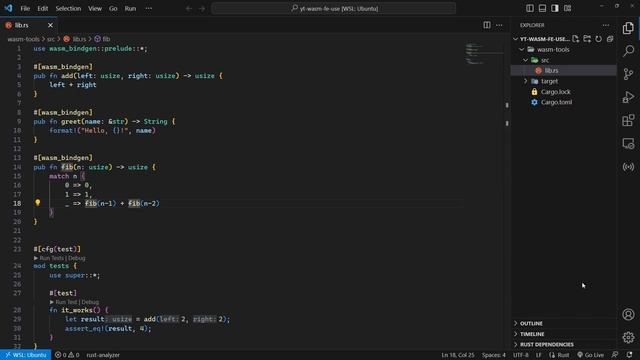The width and height of the screenshot is (640, 360).
Task: Open the Explorer view in activity bar
Action: point(628,28)
